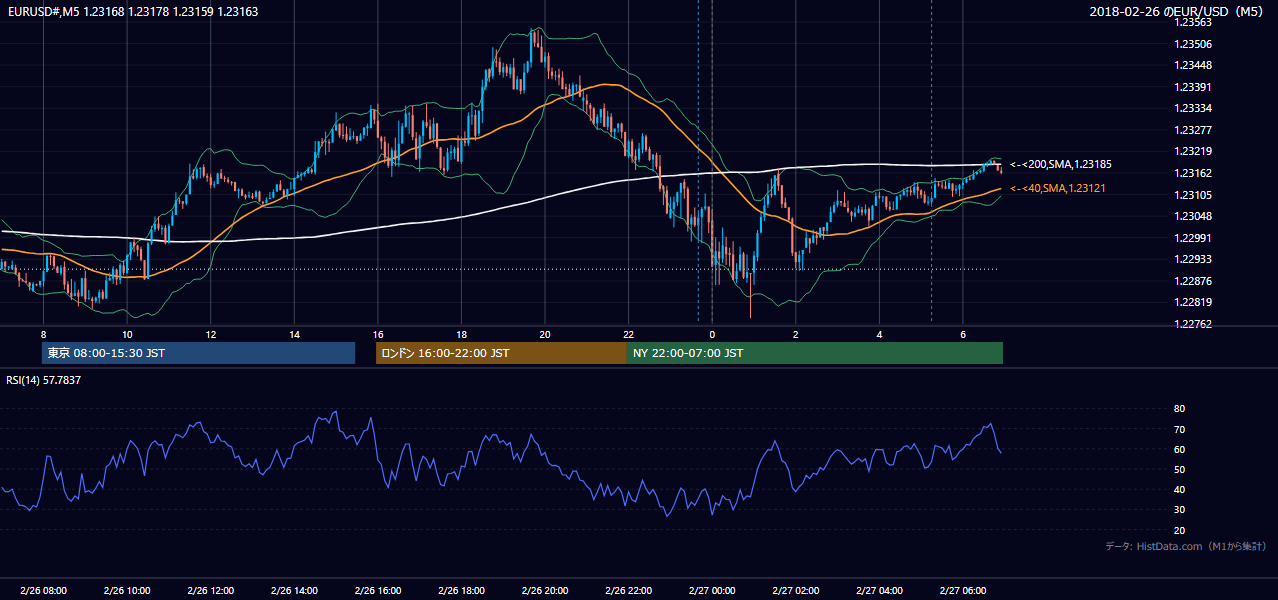Click price axis value 1.23563
The height and width of the screenshot is (600, 1278).
(1192, 22)
